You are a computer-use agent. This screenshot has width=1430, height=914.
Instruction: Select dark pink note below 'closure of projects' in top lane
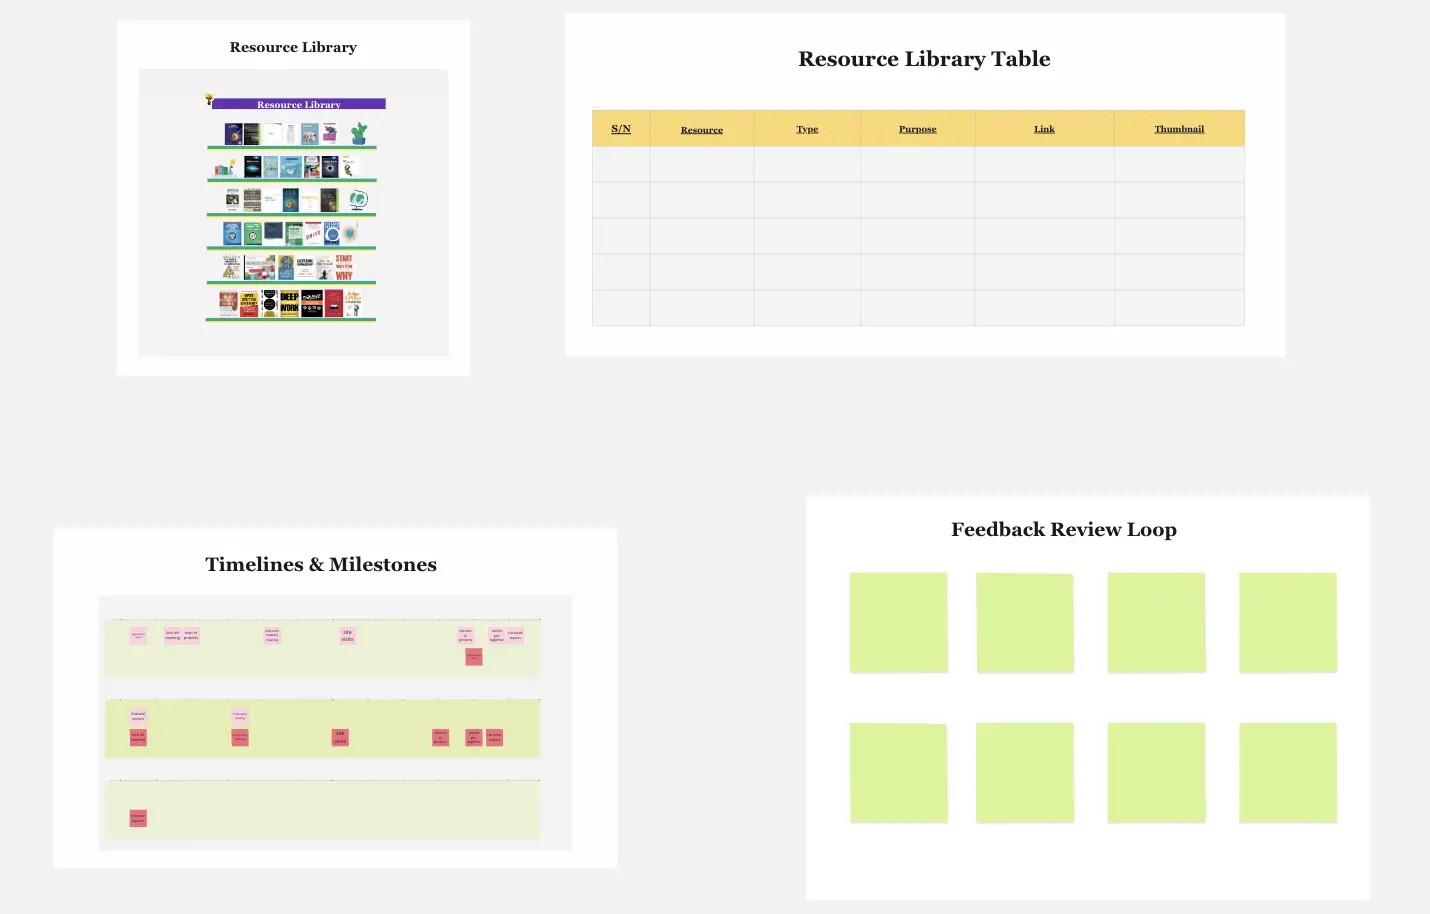point(474,657)
